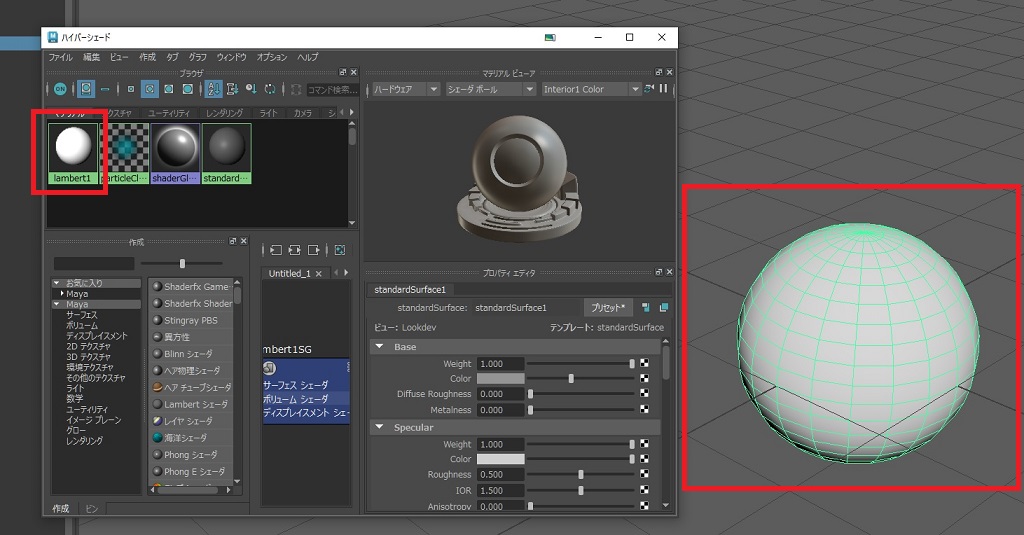Screen dimensions: 1024x535
Task: Sort browser items by time icon
Action: pyautogui.click(x=251, y=89)
